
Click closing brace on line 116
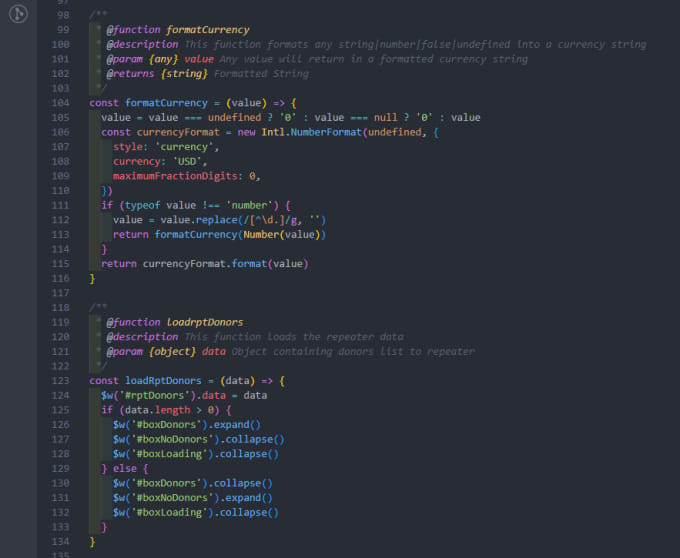tap(92, 278)
